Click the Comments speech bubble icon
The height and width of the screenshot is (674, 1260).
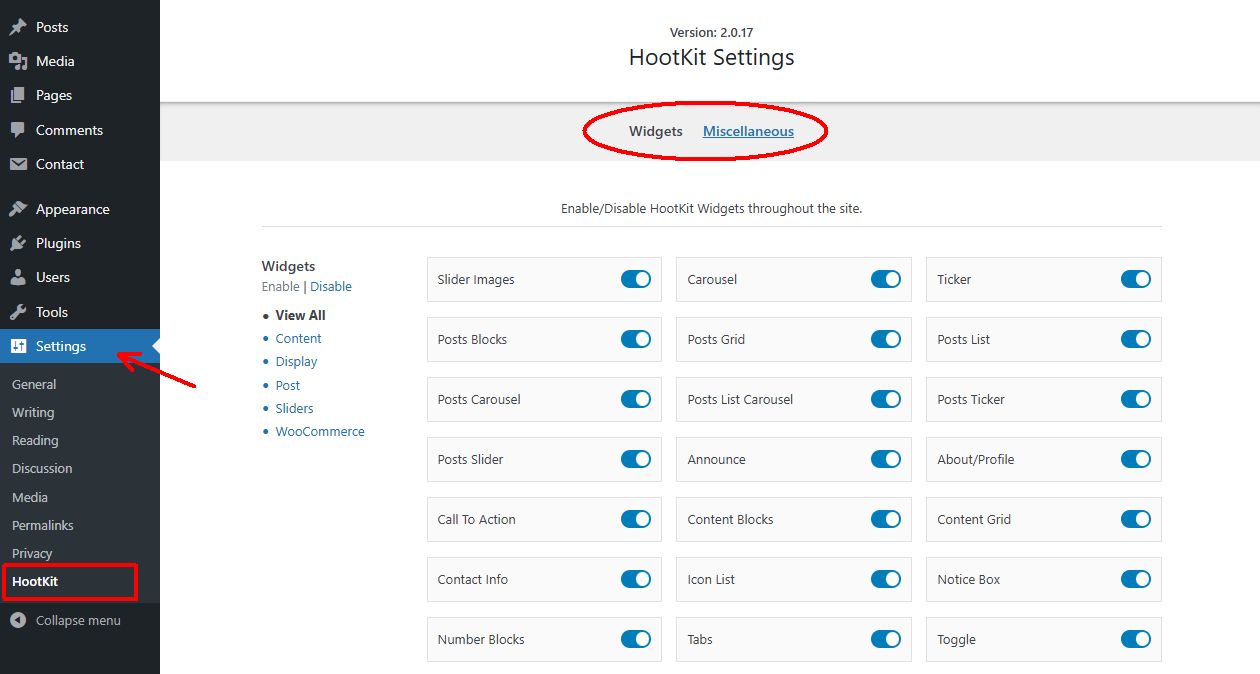pos(18,130)
